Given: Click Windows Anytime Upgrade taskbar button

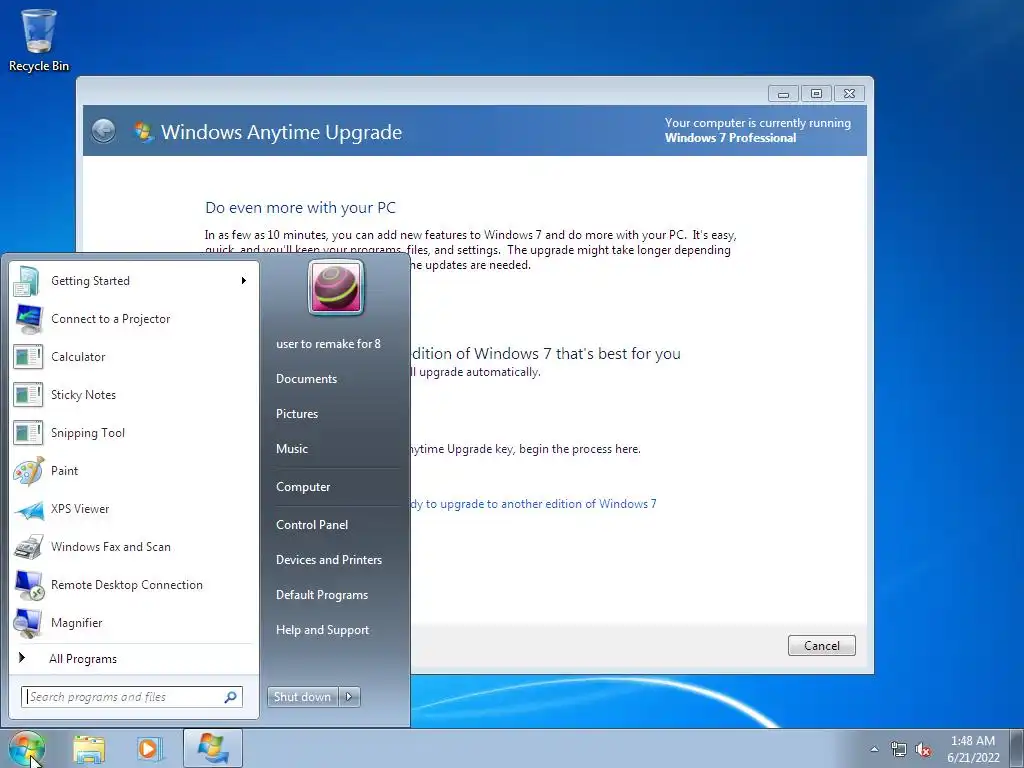Looking at the screenshot, I should (213, 748).
